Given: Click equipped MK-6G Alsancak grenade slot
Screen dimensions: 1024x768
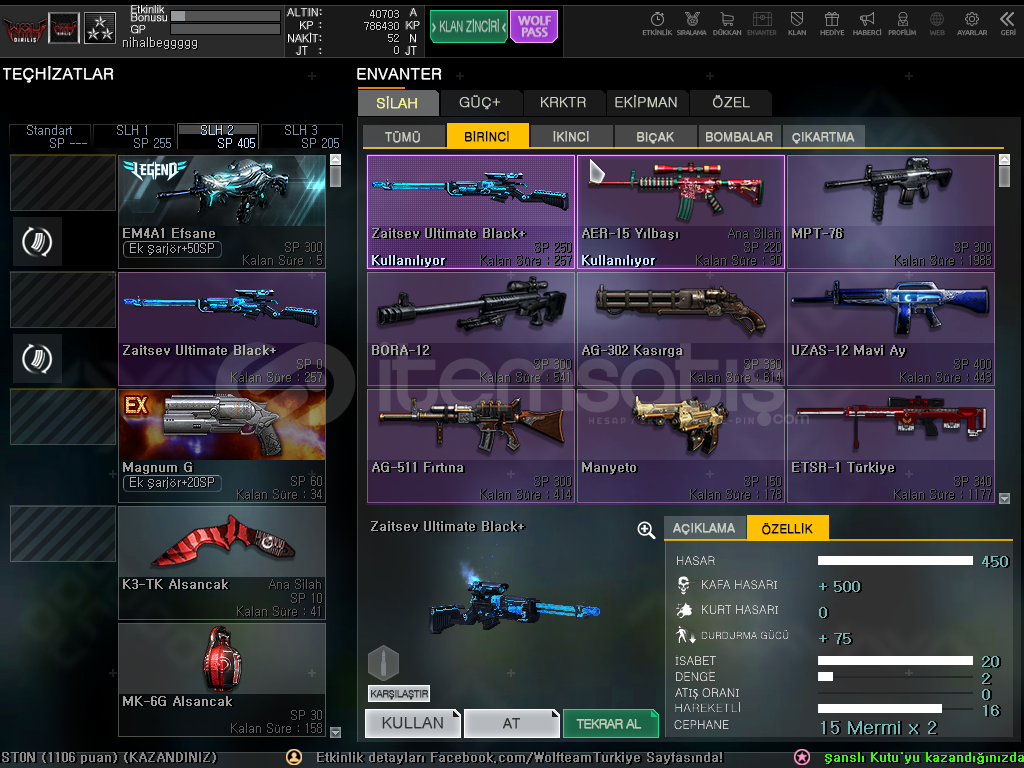Looking at the screenshot, I should coord(222,680).
